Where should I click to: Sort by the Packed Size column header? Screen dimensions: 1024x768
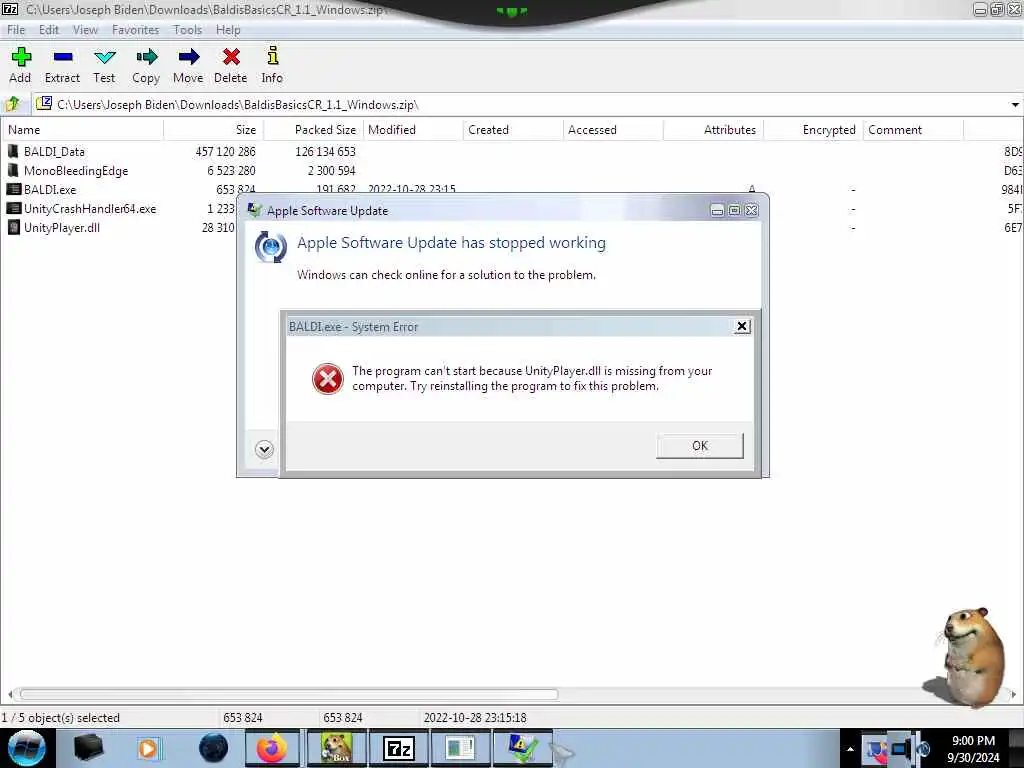point(313,129)
